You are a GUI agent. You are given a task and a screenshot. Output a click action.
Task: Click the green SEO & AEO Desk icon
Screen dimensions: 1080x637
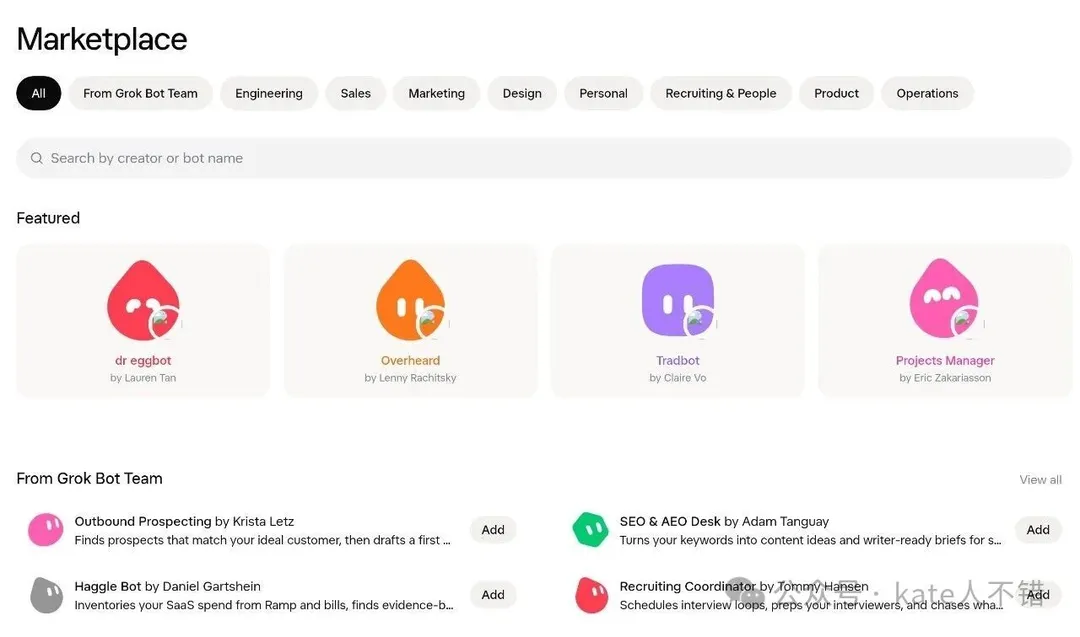click(x=590, y=530)
